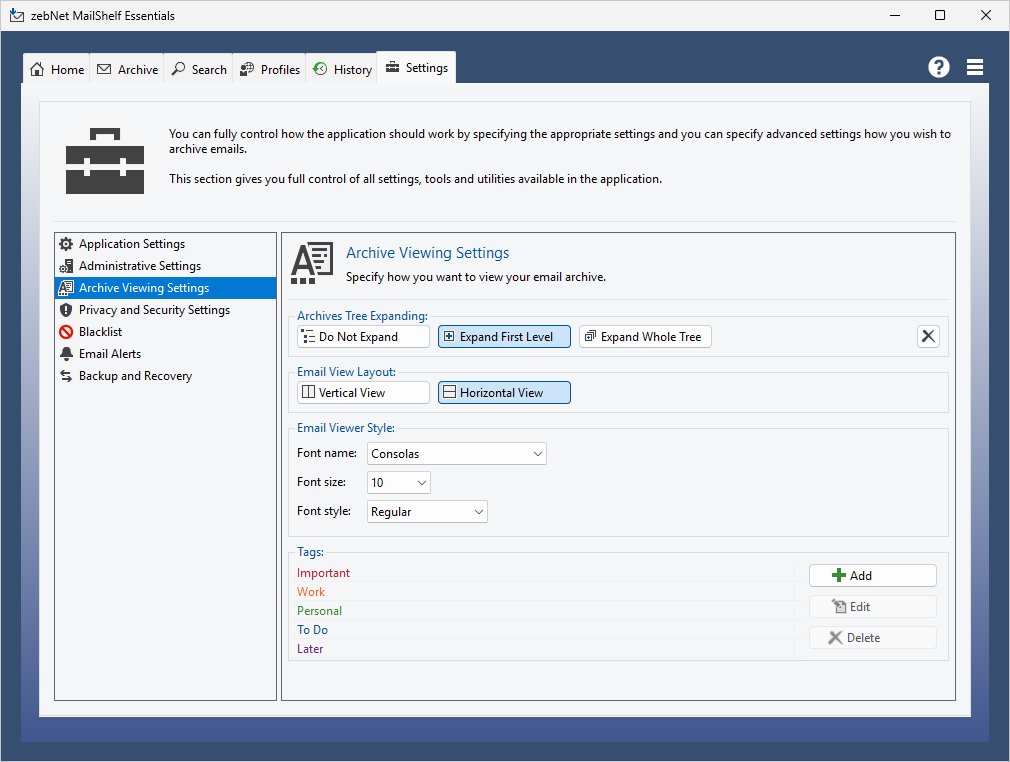Select Do Not Expand tree option

pos(363,337)
